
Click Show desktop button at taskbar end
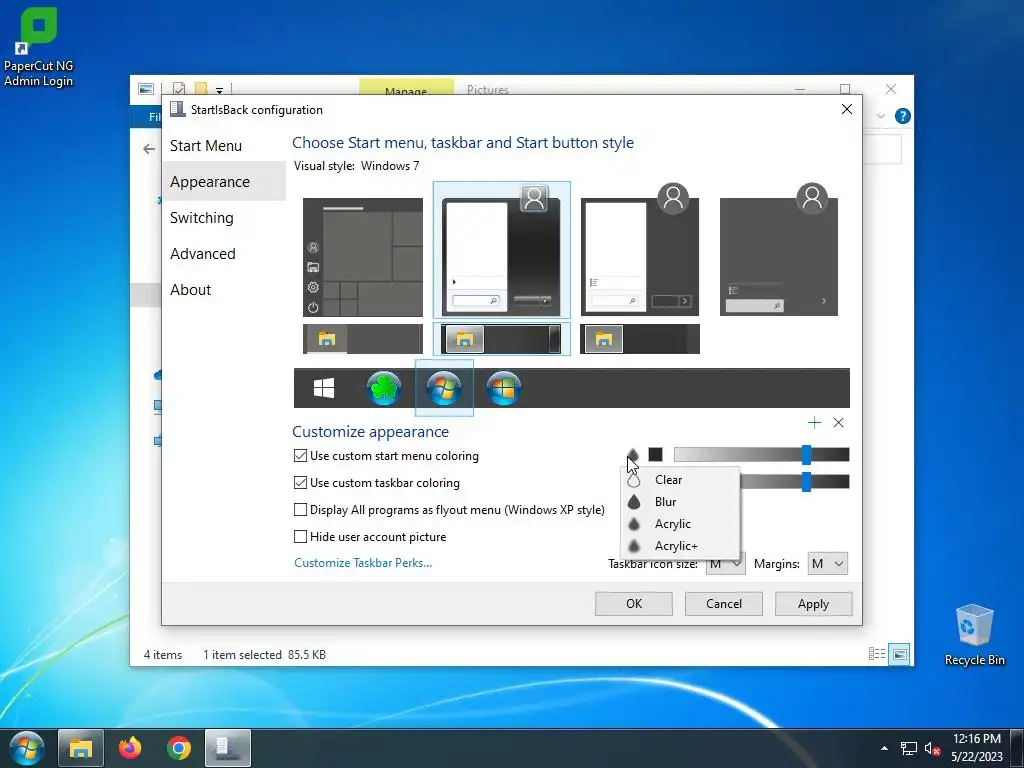[x=1017, y=748]
